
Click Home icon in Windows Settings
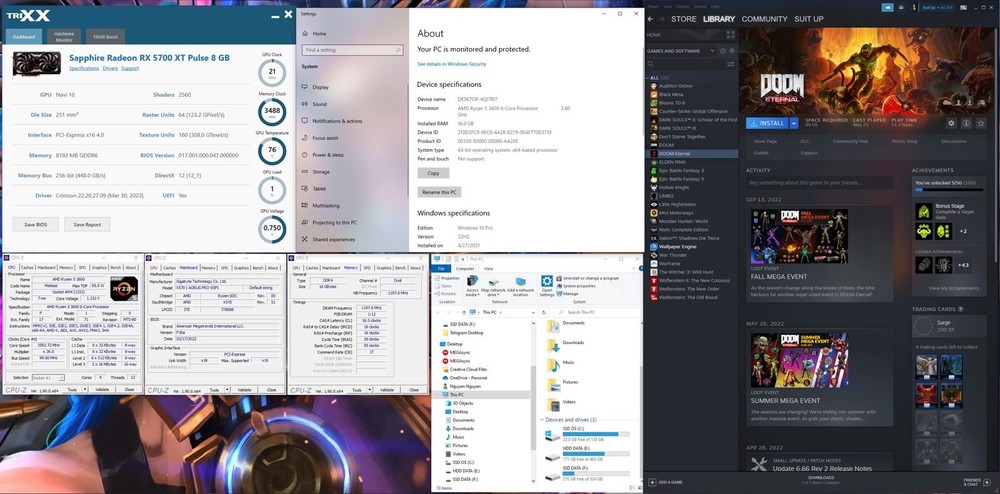(305, 34)
